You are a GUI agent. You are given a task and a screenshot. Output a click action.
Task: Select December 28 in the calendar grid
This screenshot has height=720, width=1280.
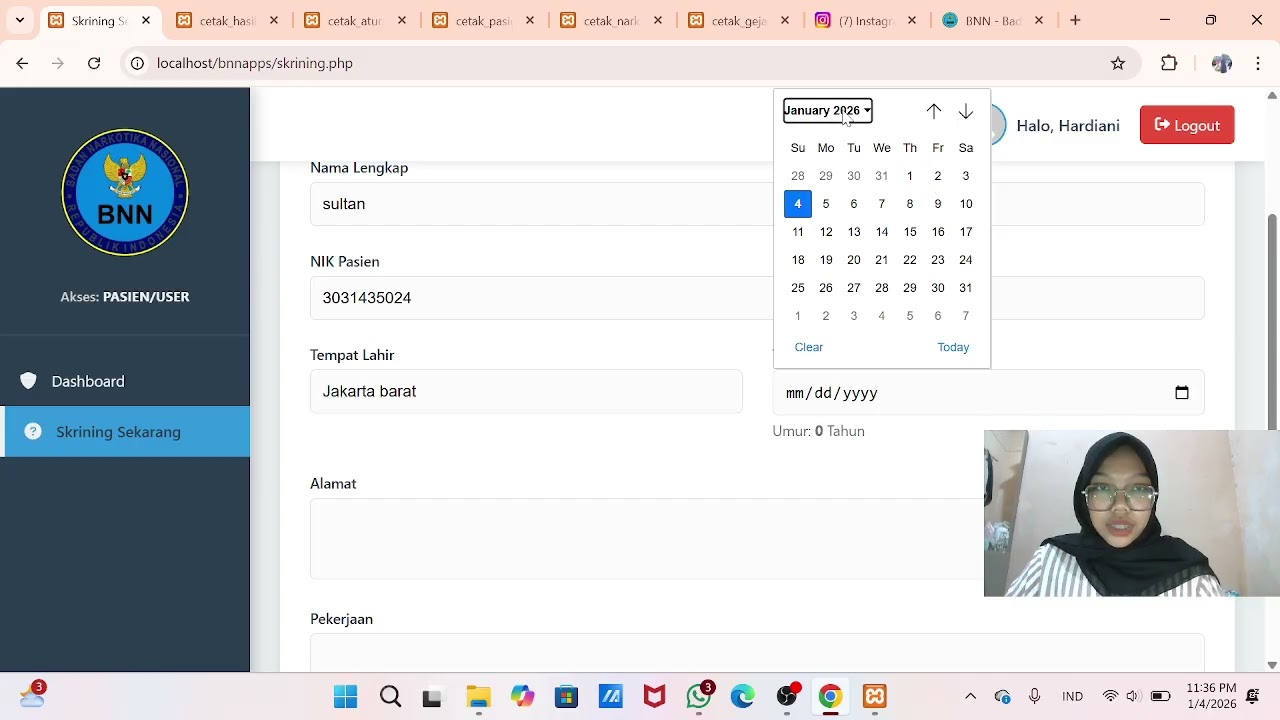click(797, 176)
